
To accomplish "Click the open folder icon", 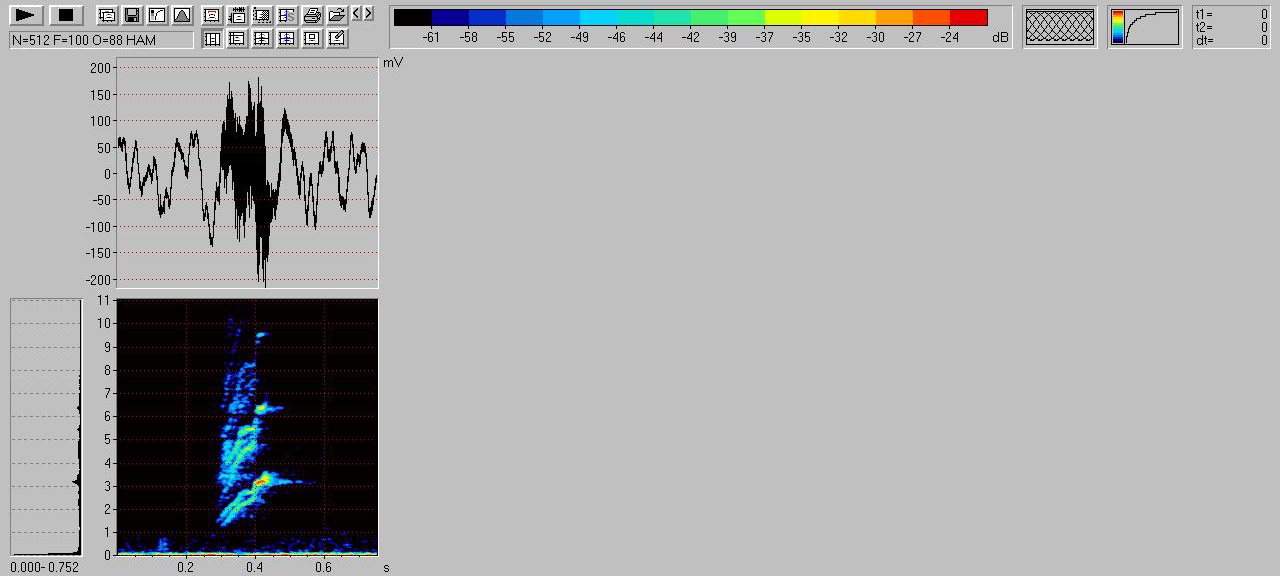I will click(x=337, y=15).
